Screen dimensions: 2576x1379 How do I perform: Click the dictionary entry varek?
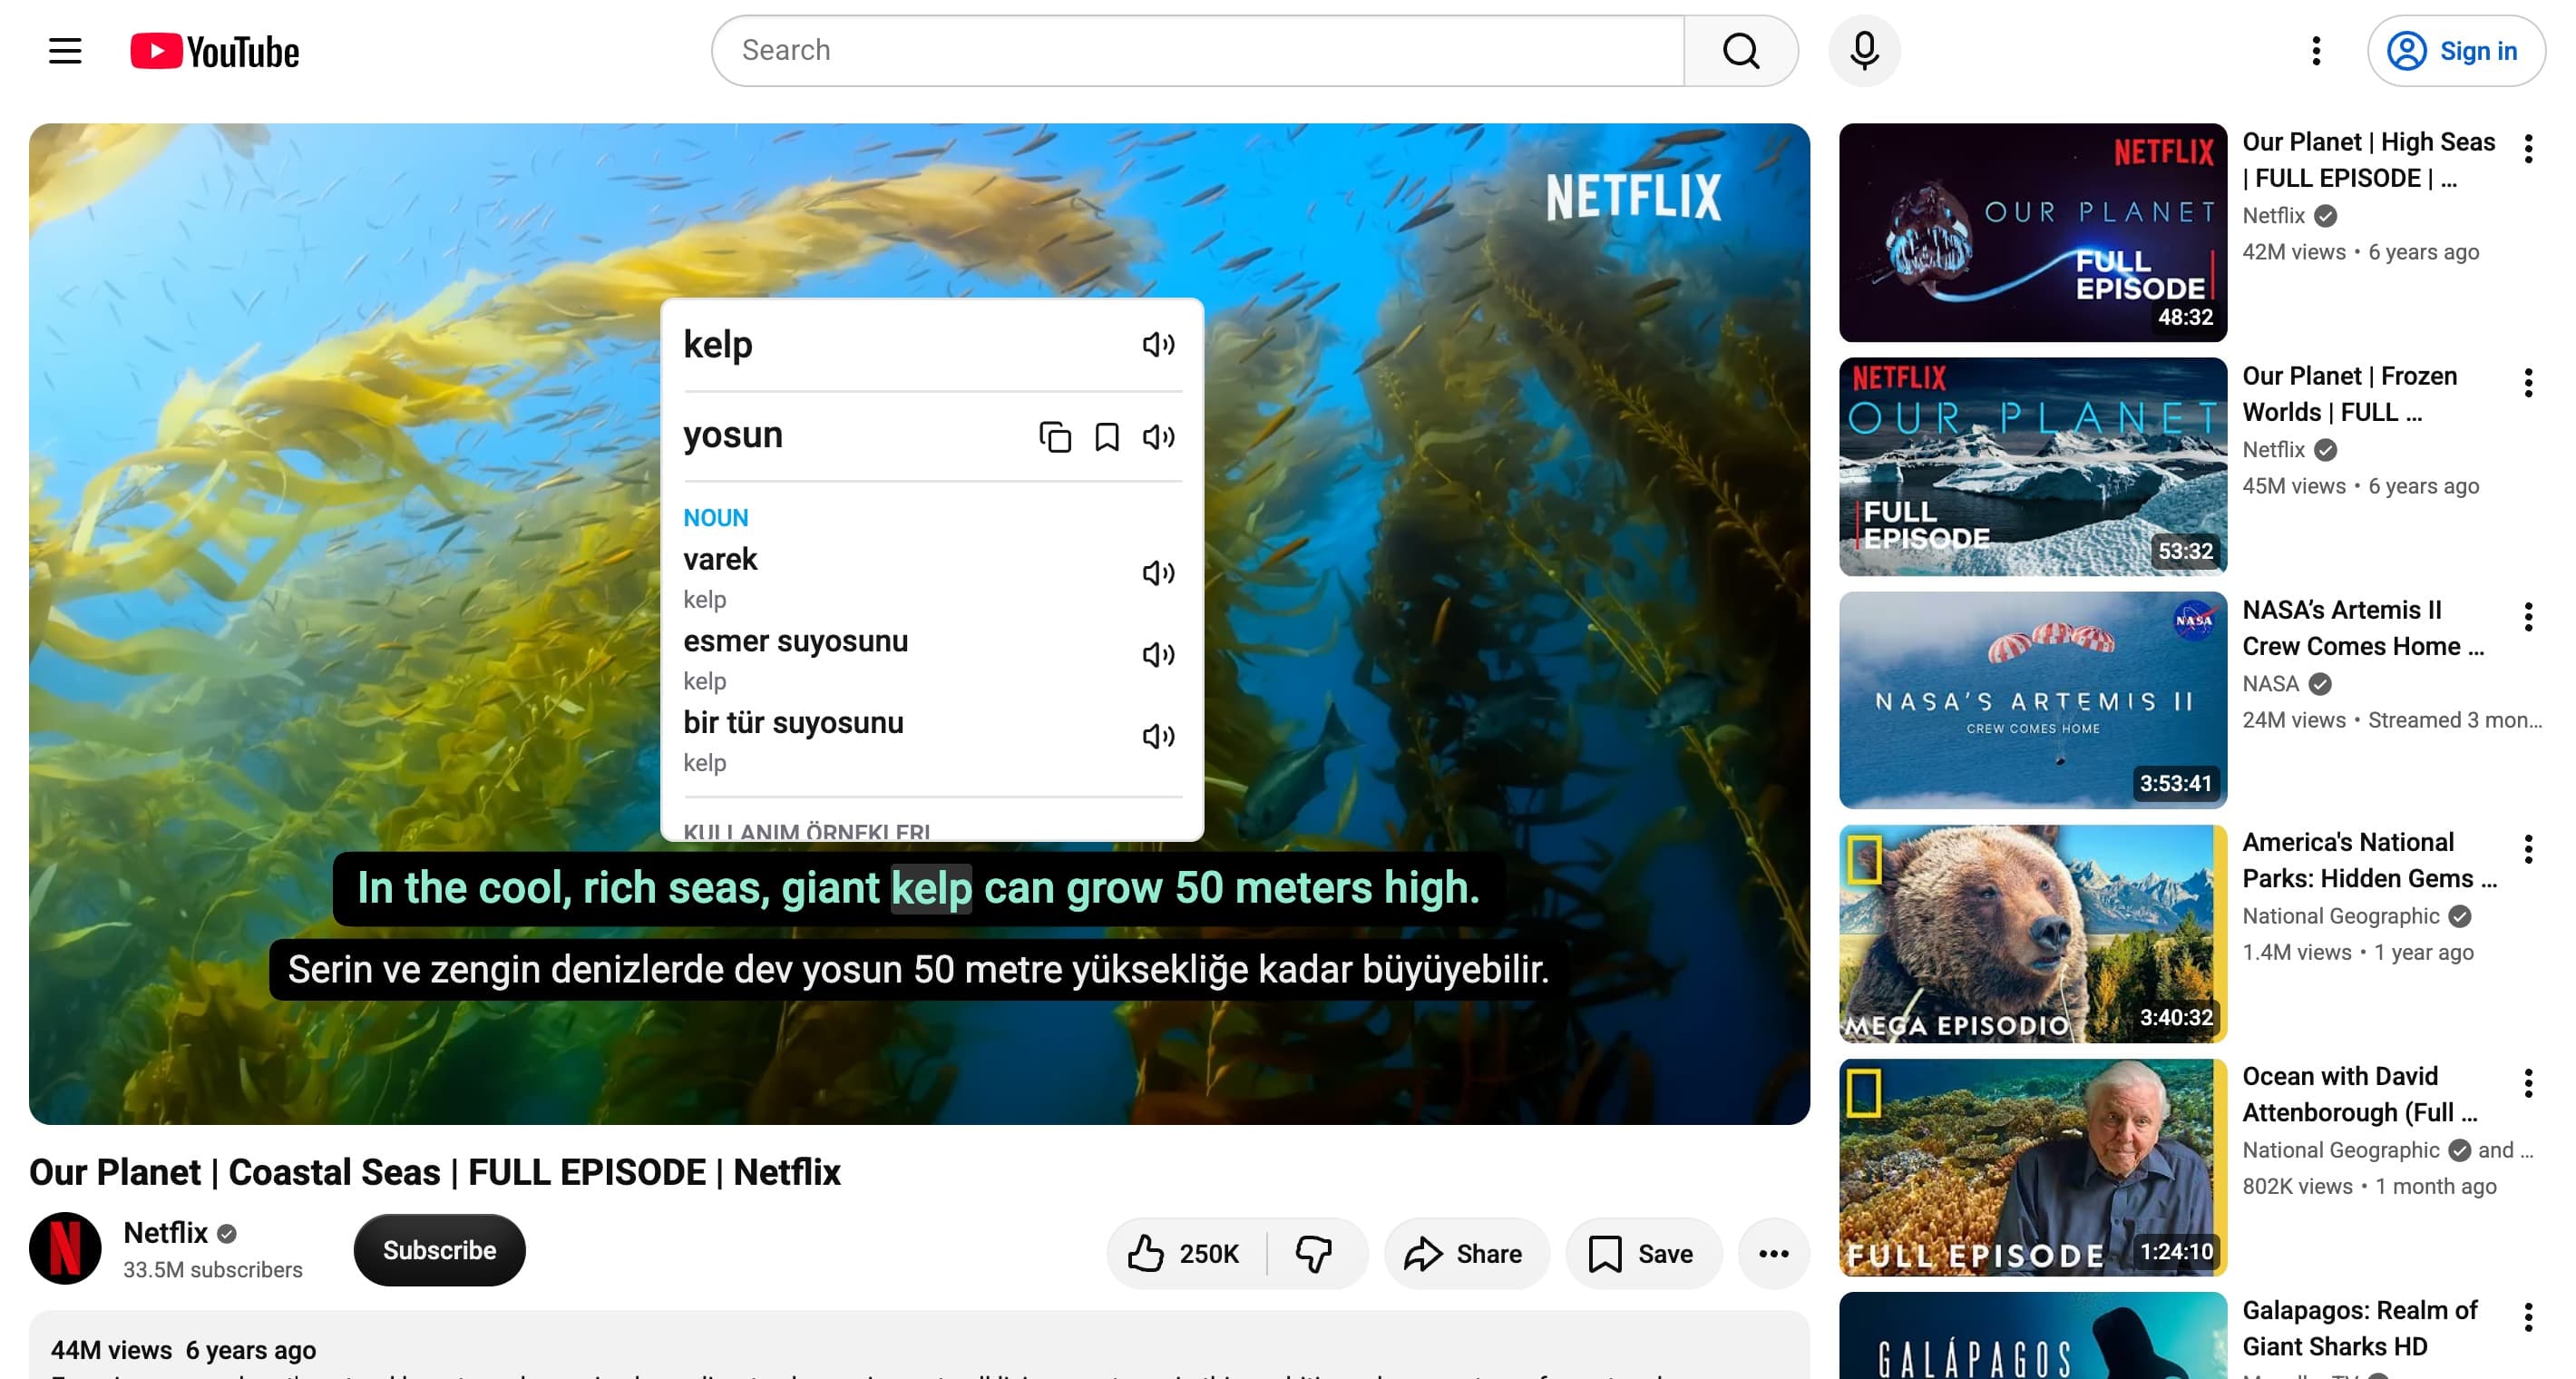coord(720,560)
